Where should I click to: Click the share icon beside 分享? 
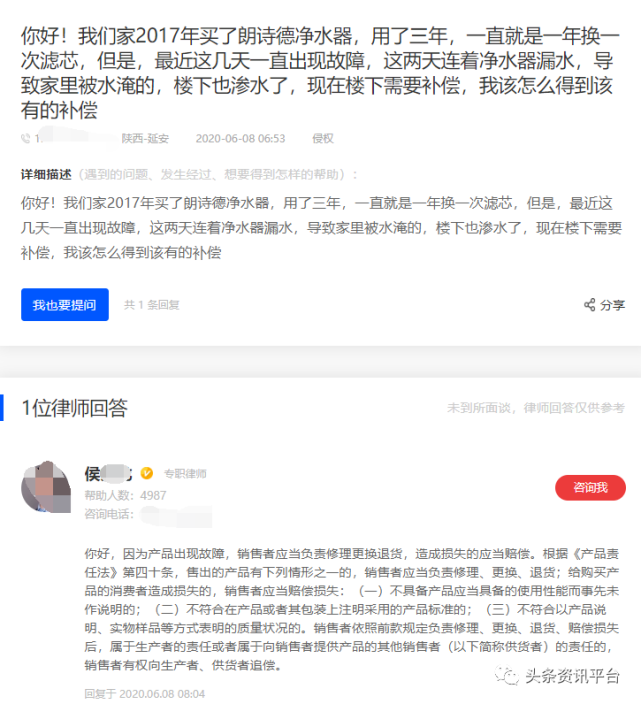tap(589, 305)
